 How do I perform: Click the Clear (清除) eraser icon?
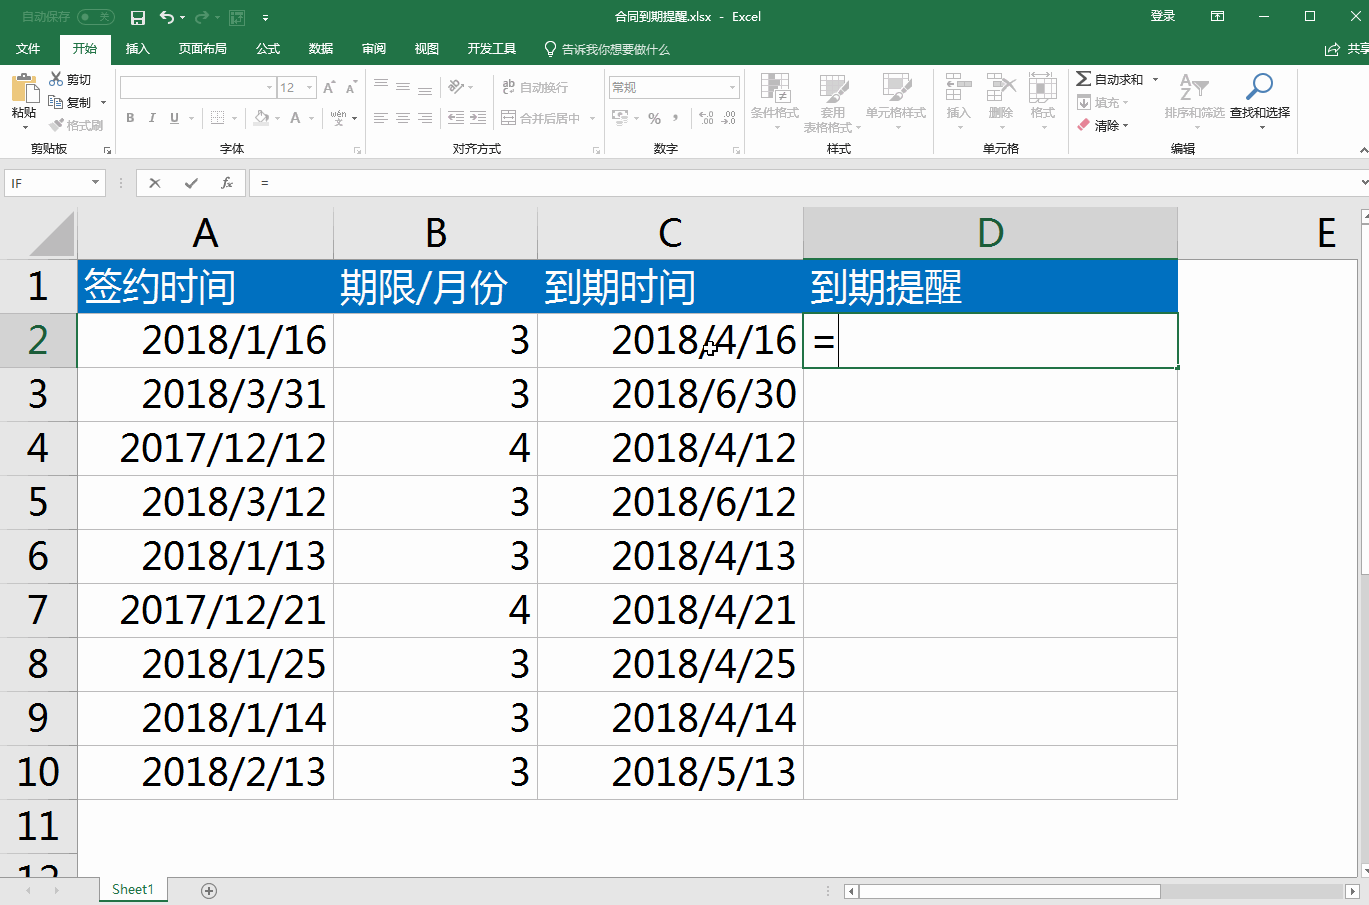(1083, 125)
